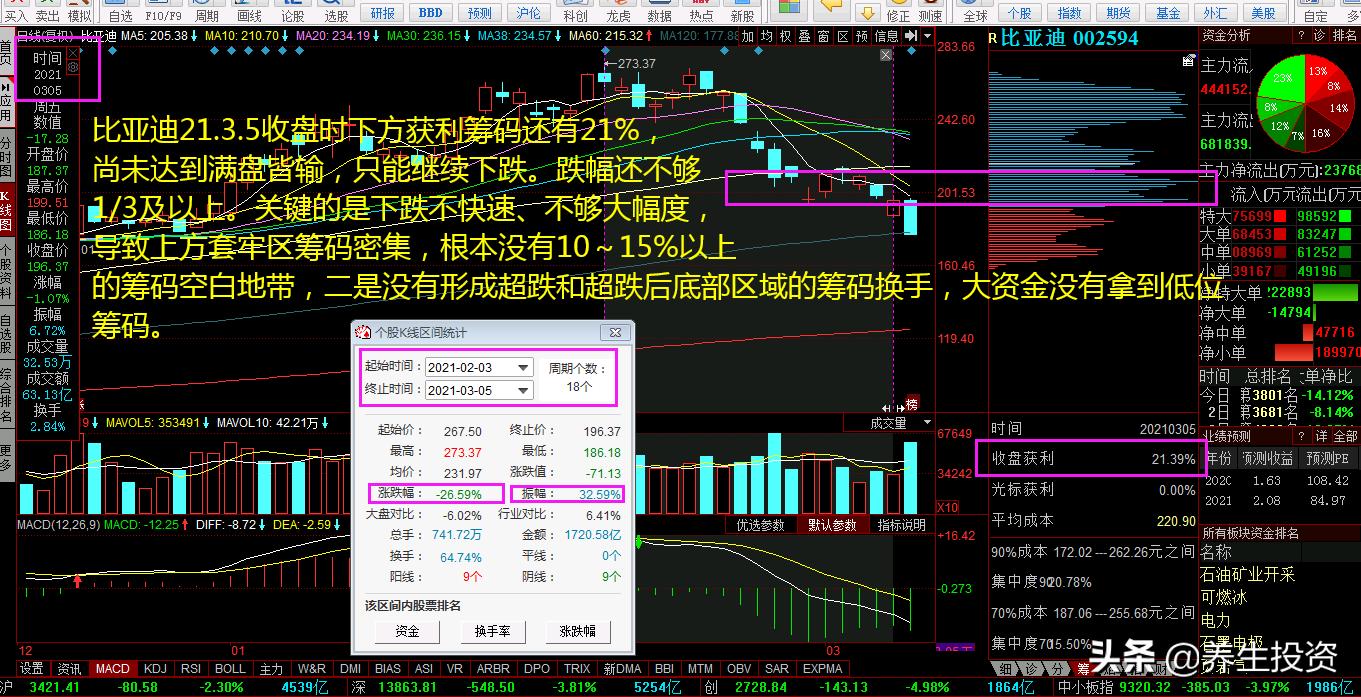Open the 热点 hotspot icon
Screen dimensions: 1361x697
click(701, 11)
